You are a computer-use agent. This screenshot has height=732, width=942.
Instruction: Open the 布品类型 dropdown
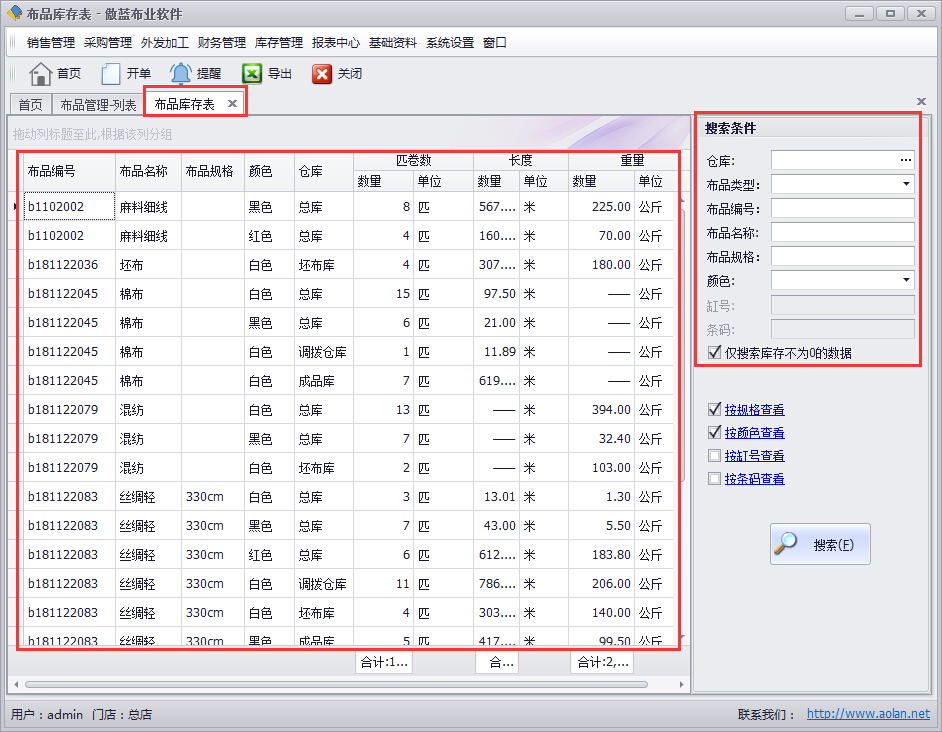click(907, 183)
